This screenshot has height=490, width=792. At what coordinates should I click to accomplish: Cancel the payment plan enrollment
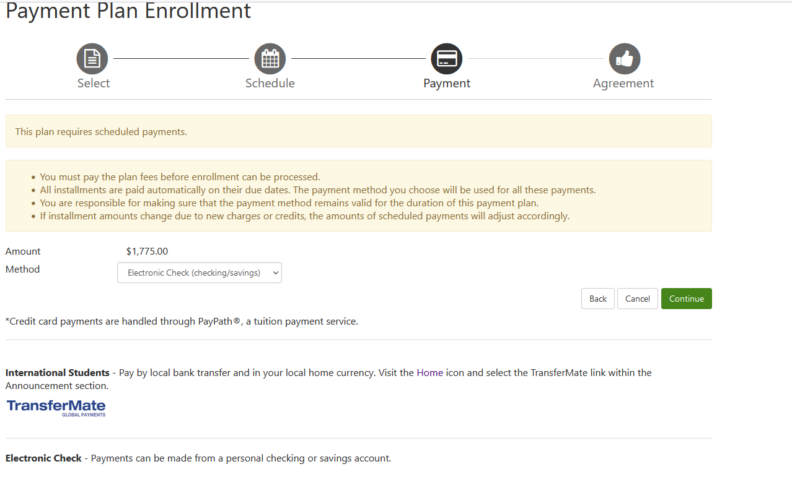point(637,298)
